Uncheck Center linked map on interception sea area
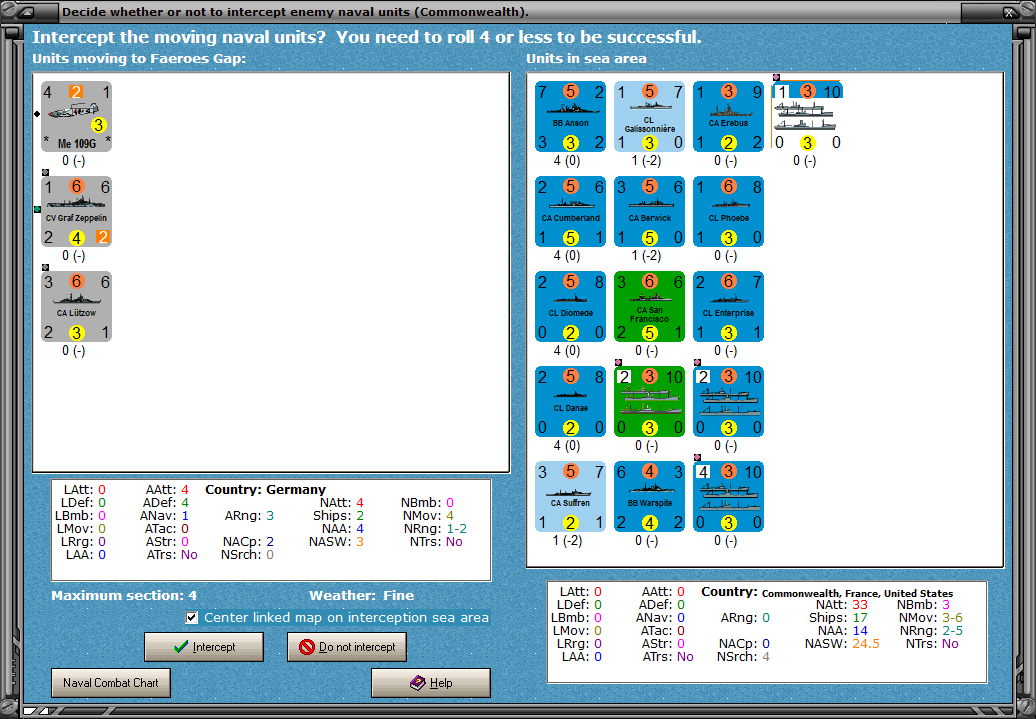 click(192, 618)
